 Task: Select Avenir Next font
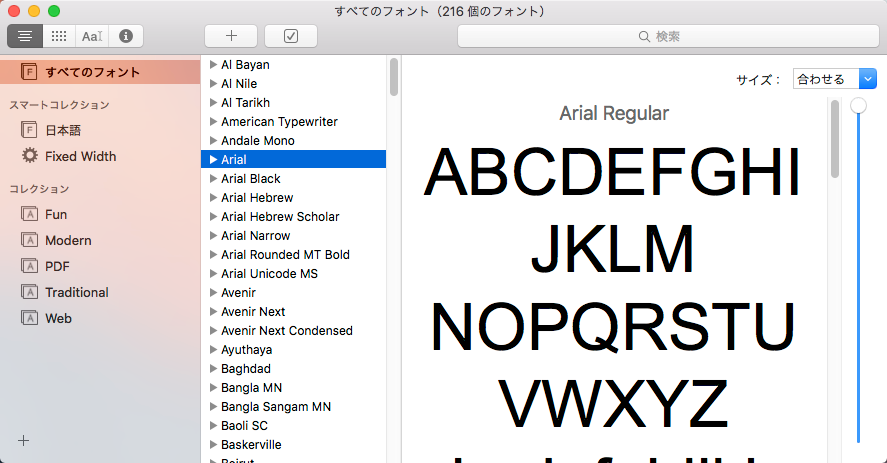click(253, 312)
